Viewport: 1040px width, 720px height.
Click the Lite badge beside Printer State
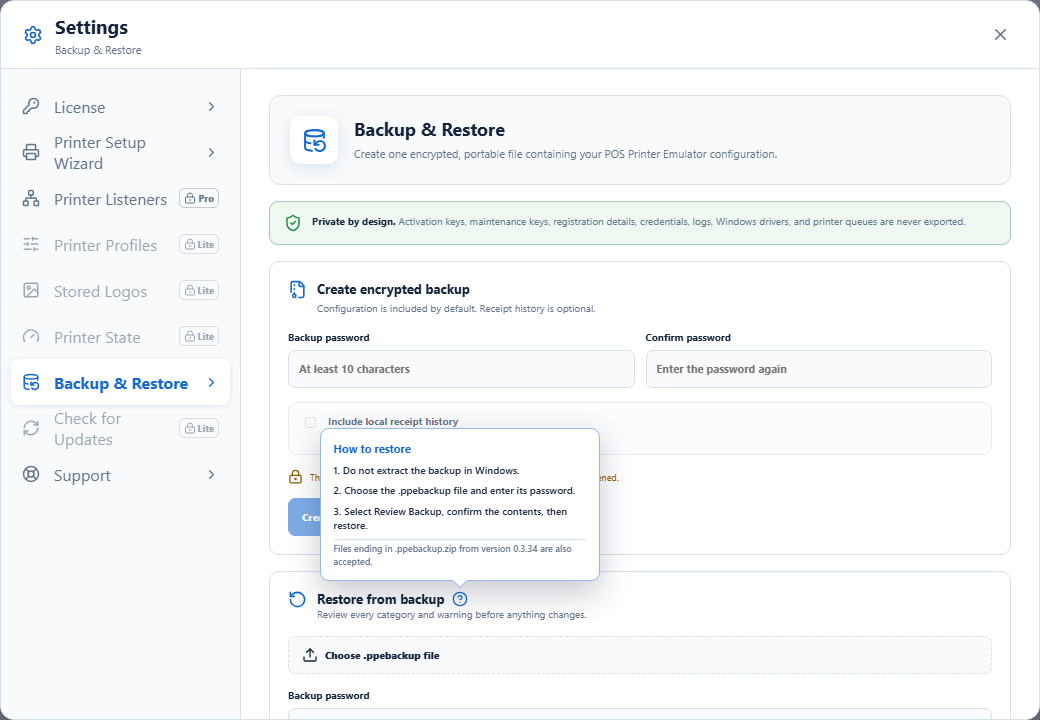199,336
